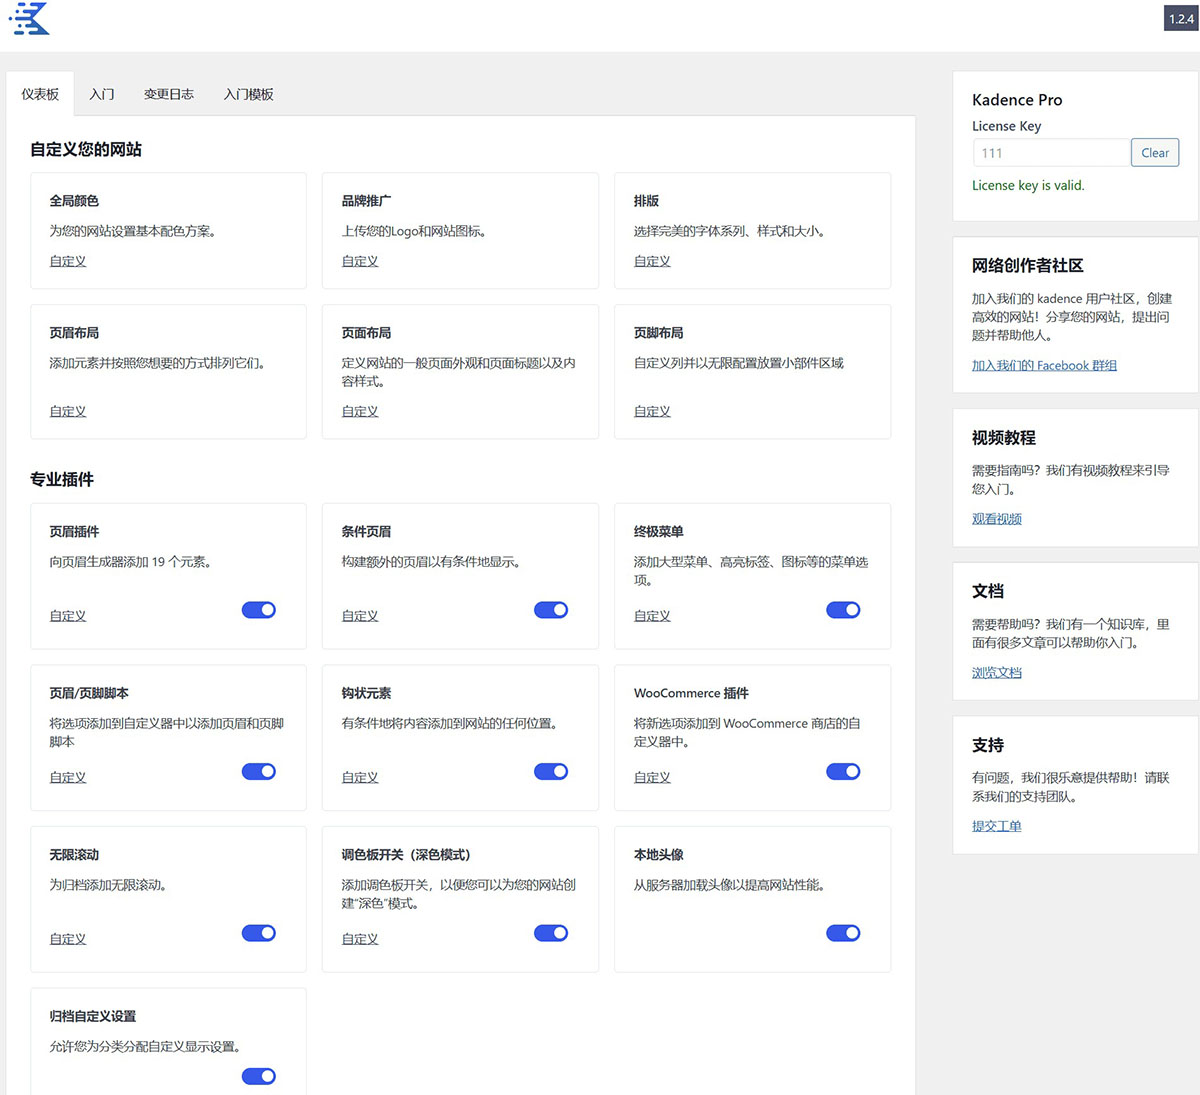Click 自定义 link in WooCommerce 插件 card
The image size is (1200, 1095).
(x=652, y=777)
